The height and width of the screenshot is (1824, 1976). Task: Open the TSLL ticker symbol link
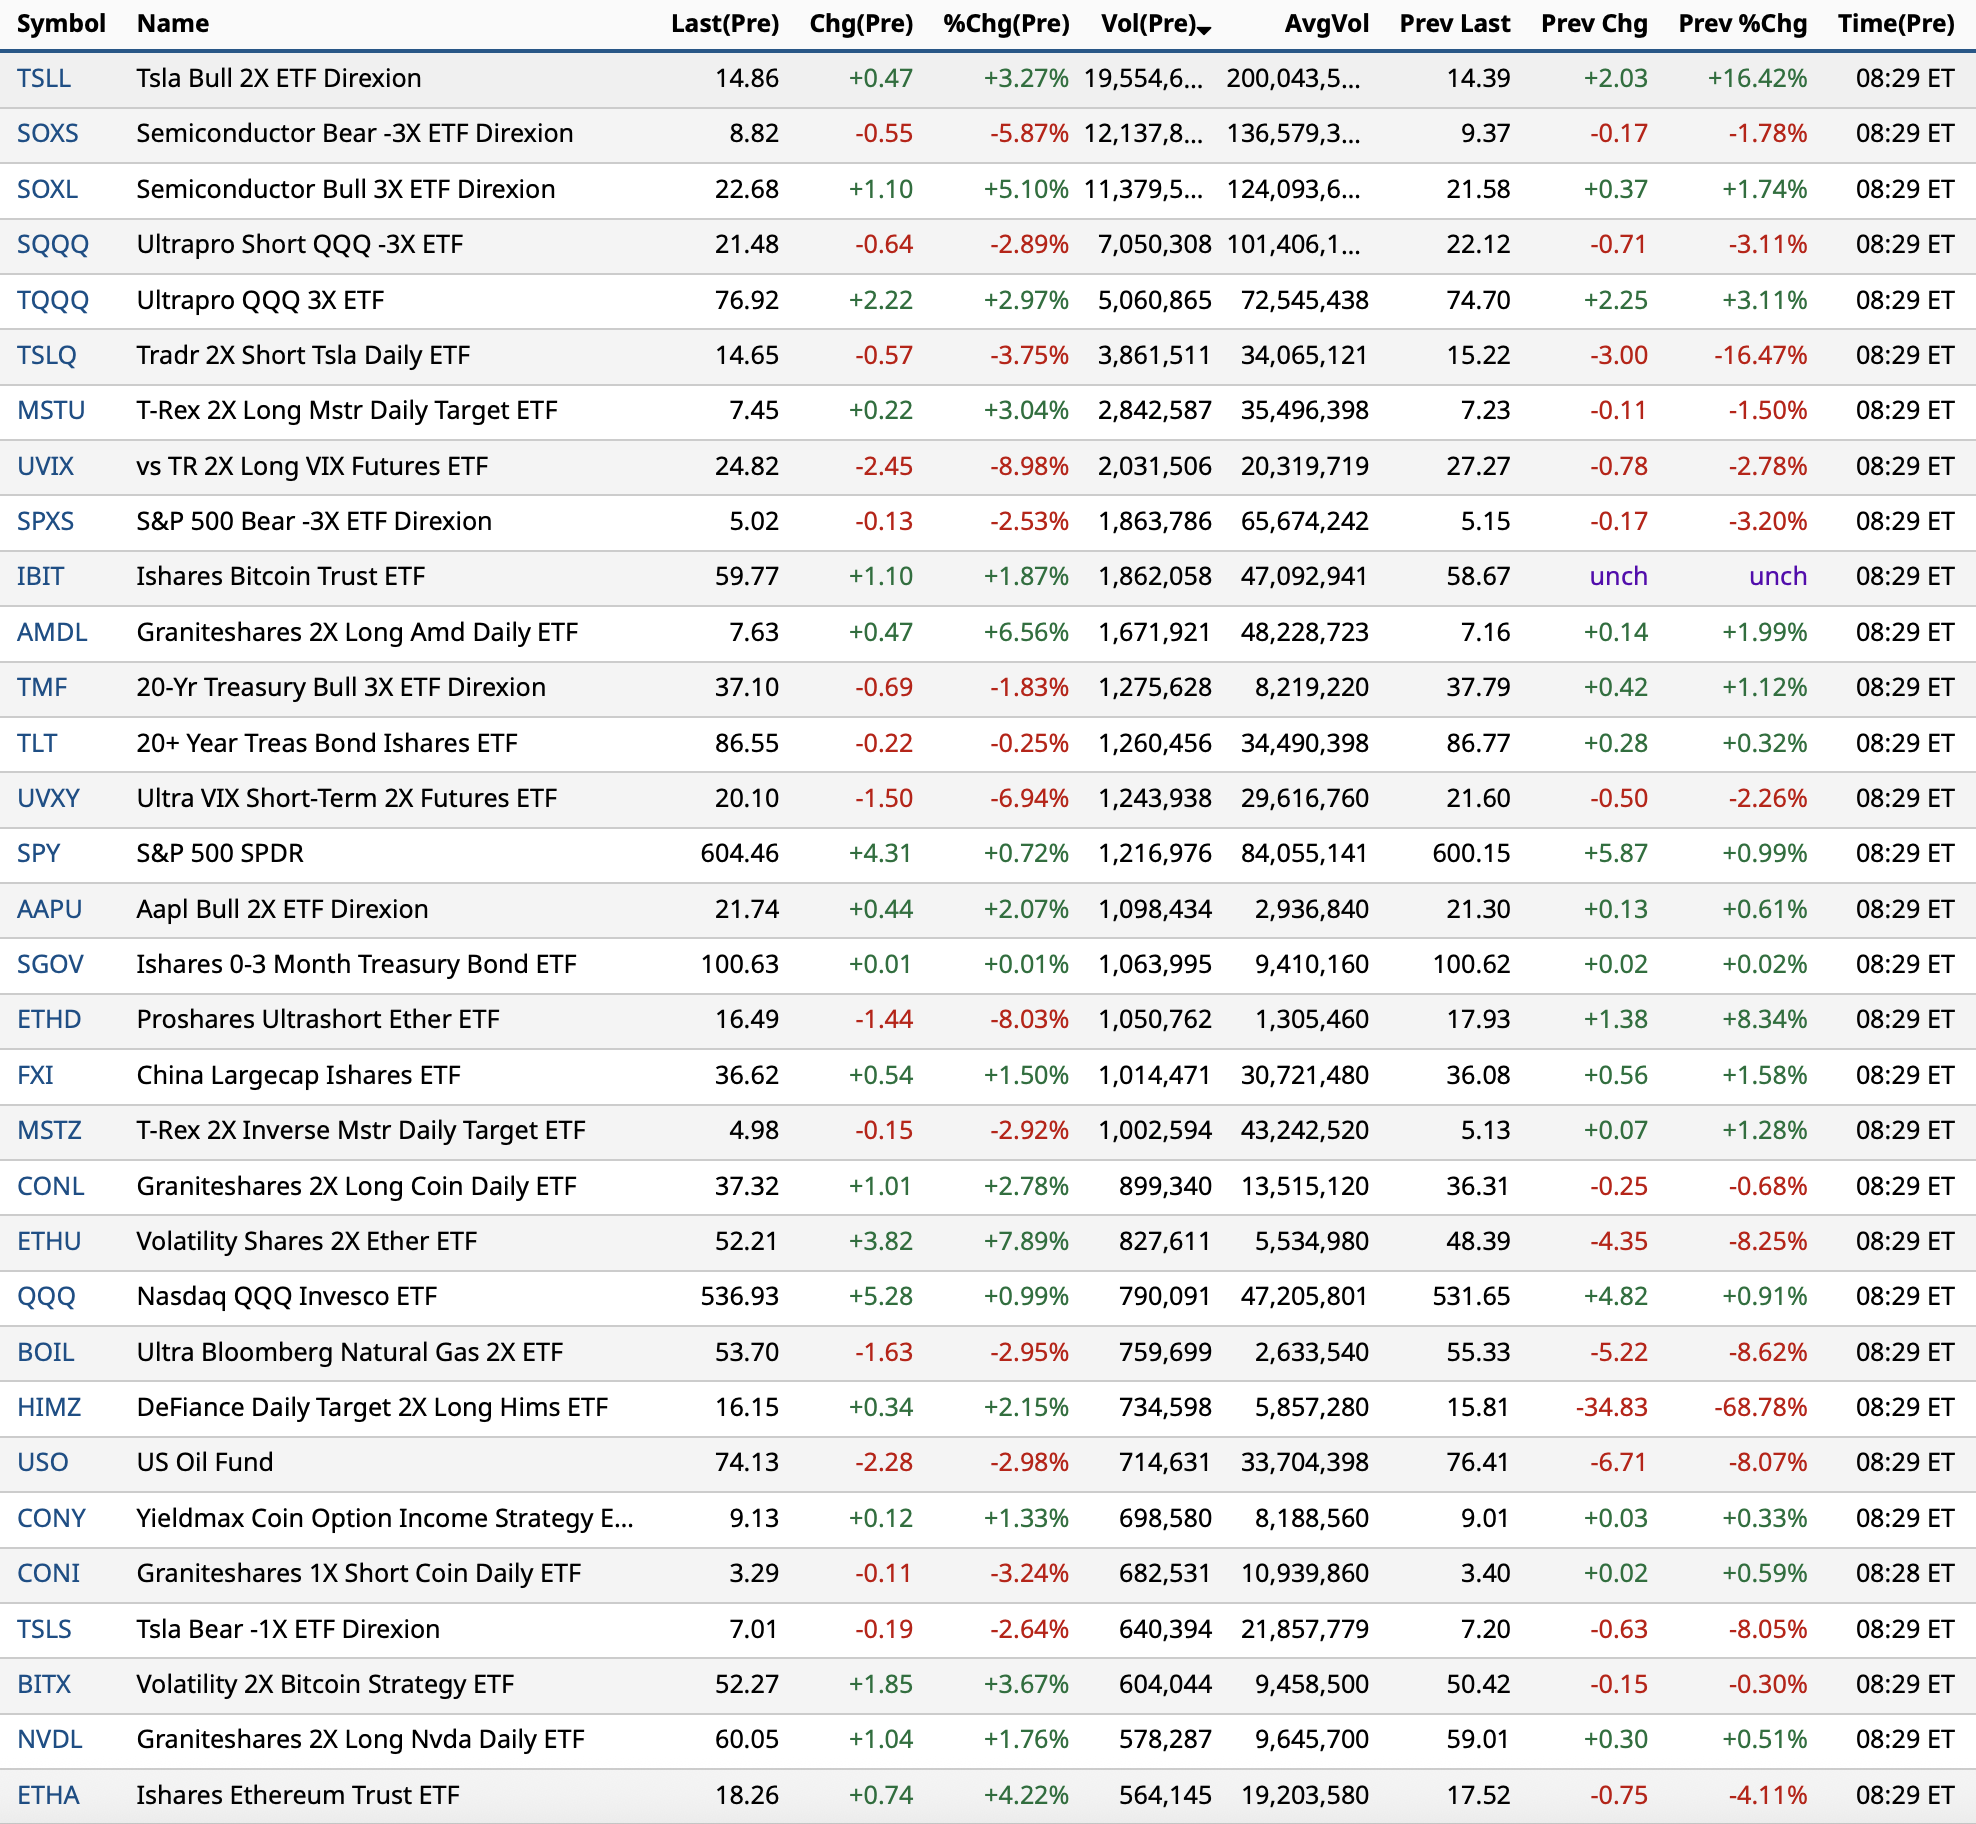click(44, 78)
